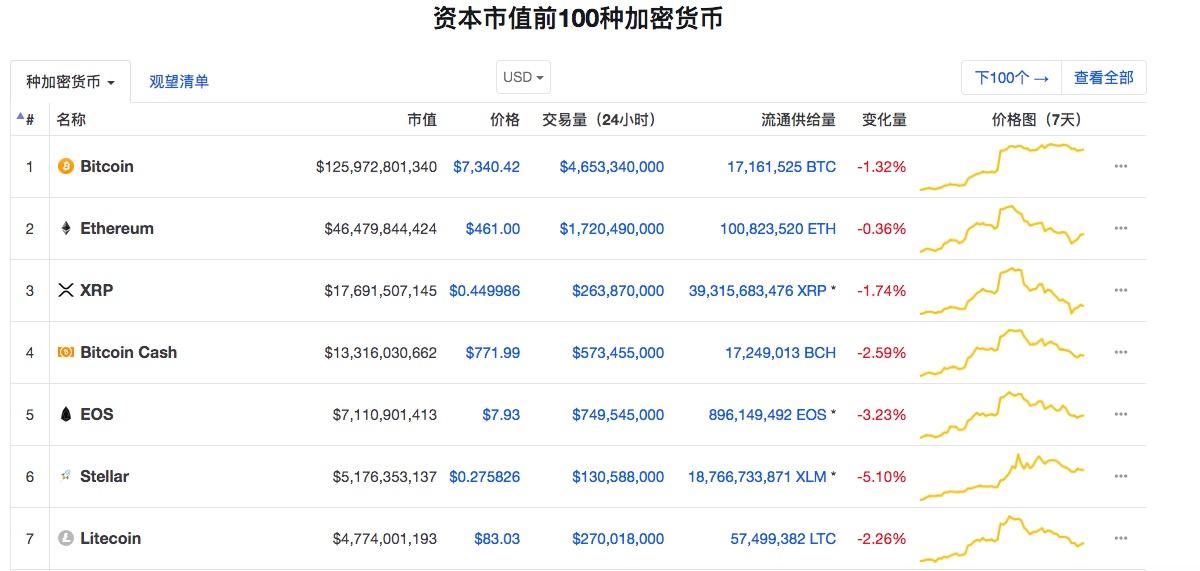The height and width of the screenshot is (571, 1200).
Task: Sort table by 市值 column header
Action: click(x=421, y=120)
